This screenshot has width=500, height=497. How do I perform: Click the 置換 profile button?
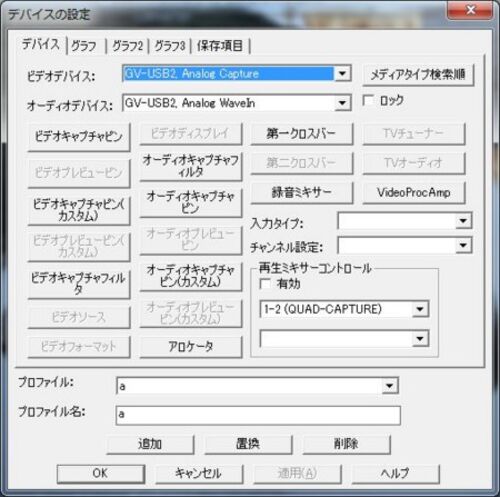pyautogui.click(x=248, y=444)
